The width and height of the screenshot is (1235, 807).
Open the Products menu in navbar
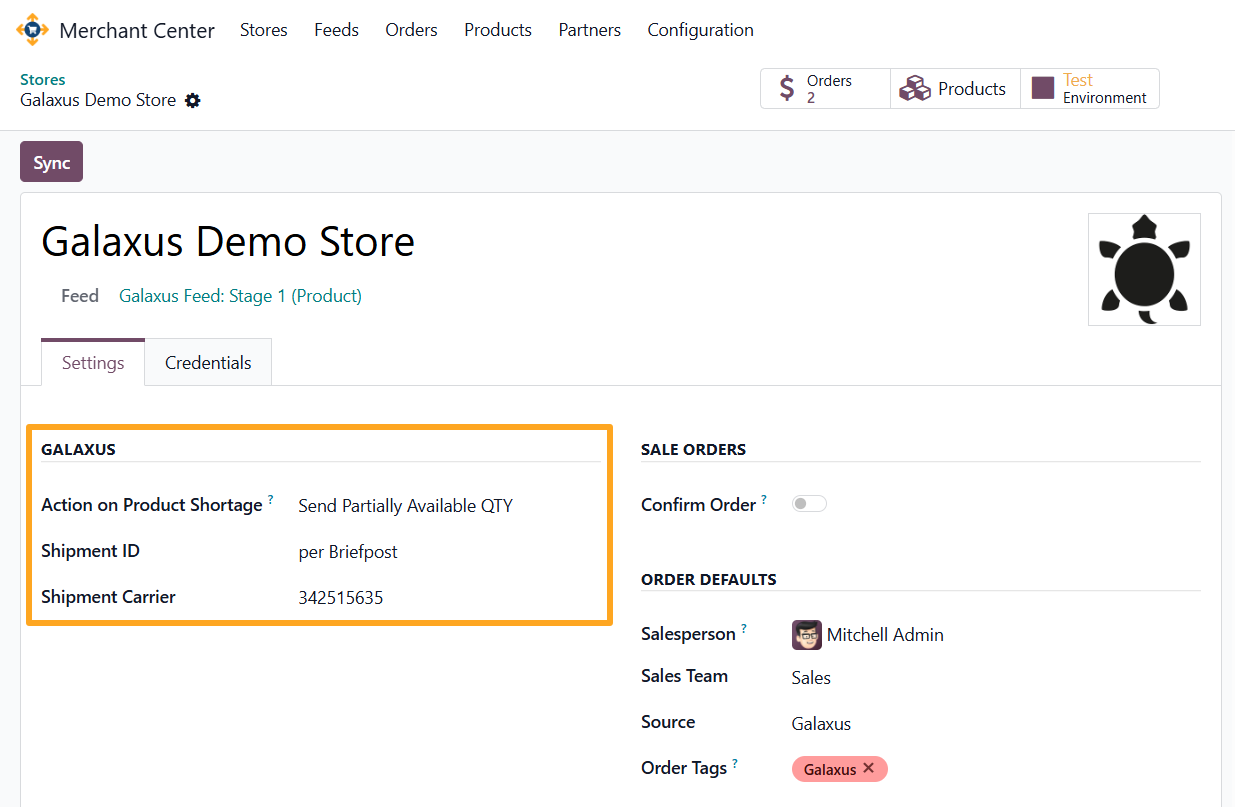(498, 30)
